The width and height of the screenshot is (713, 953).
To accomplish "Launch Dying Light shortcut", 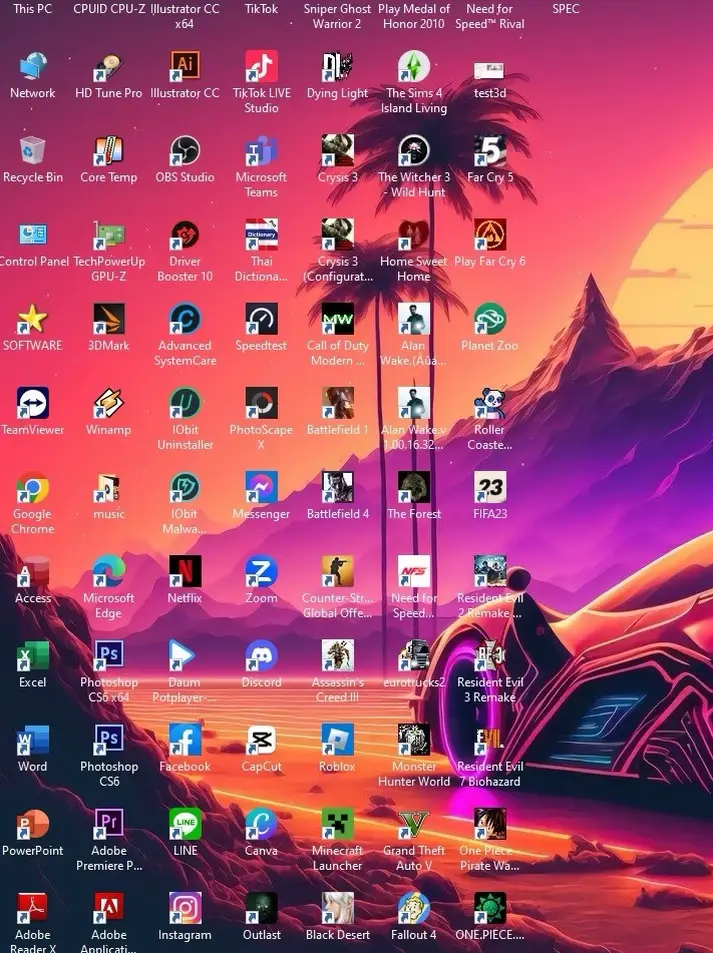I will click(x=337, y=67).
